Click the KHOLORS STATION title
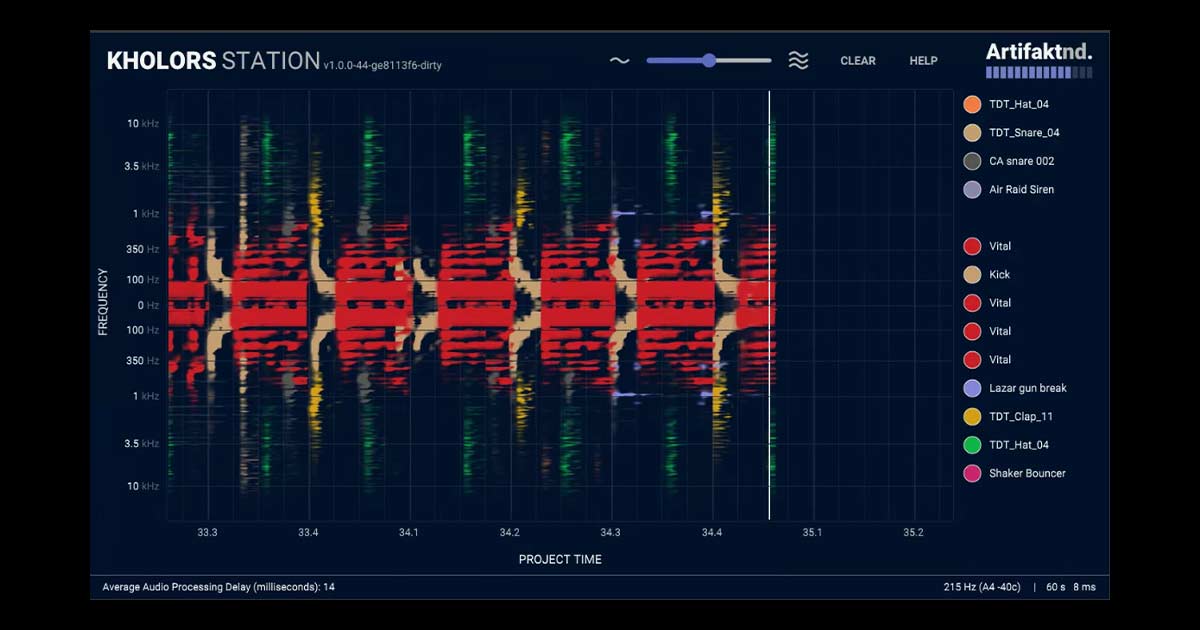 213,61
